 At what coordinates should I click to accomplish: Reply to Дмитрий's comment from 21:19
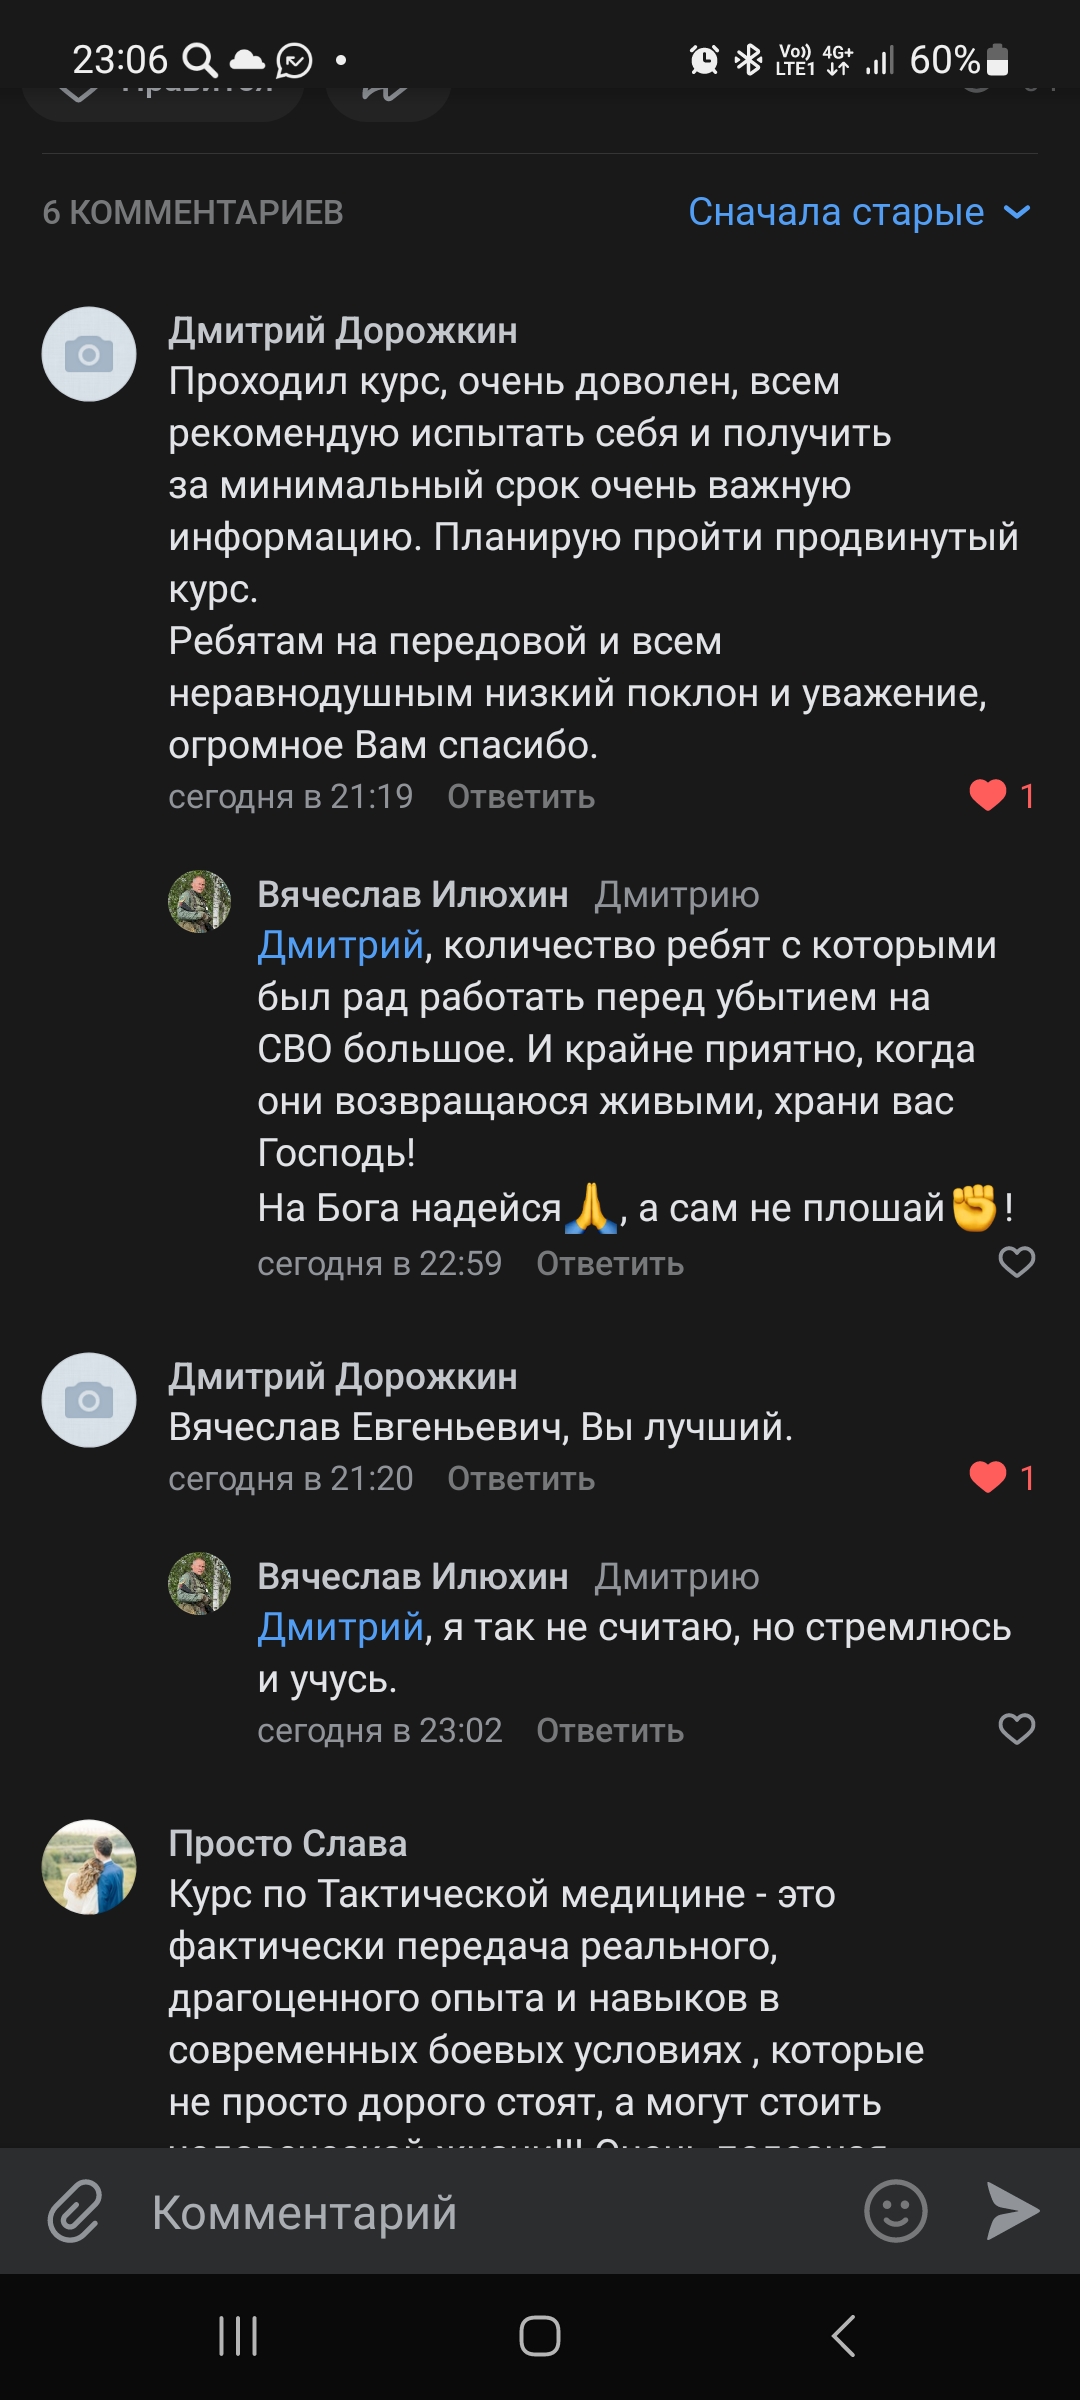pos(521,797)
